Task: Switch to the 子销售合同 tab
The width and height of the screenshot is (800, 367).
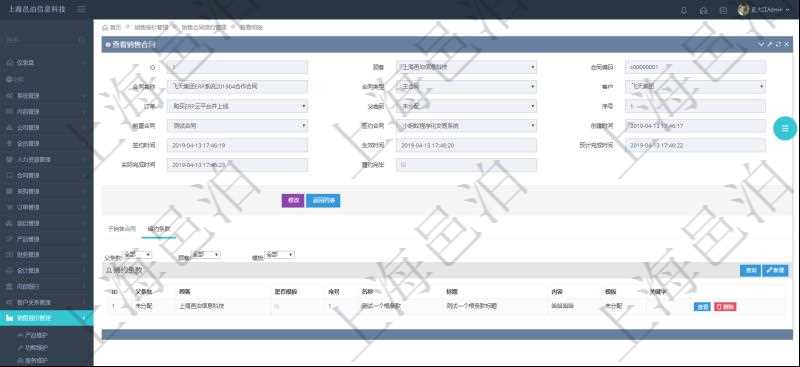Action: point(122,229)
